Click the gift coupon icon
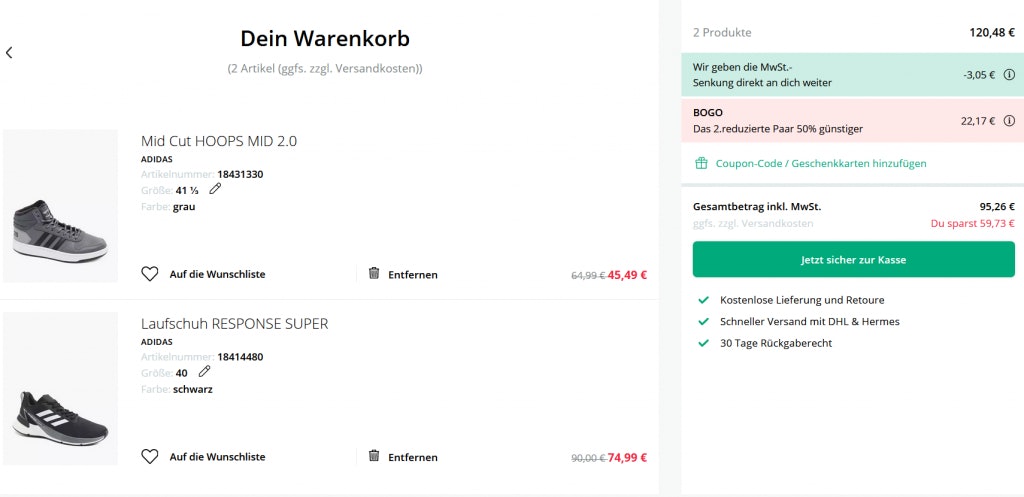Viewport: 1024px width, 497px height. [x=701, y=163]
